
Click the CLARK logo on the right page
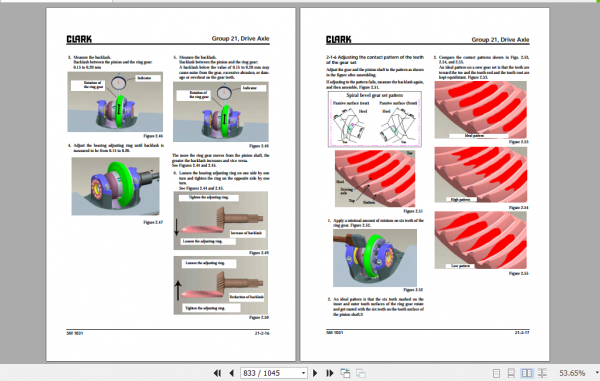[339, 39]
